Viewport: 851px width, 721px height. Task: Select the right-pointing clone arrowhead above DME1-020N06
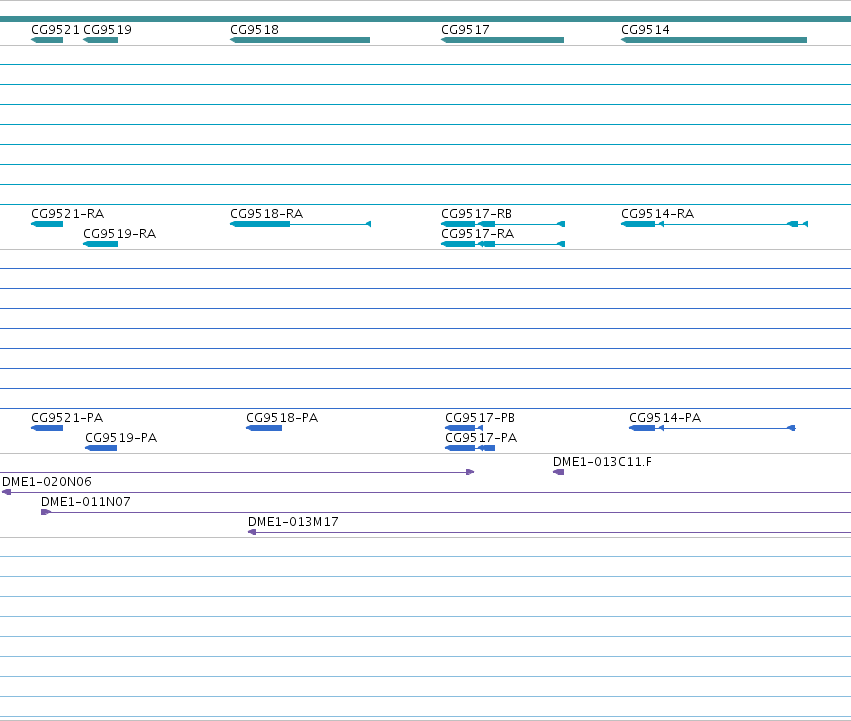(x=471, y=472)
